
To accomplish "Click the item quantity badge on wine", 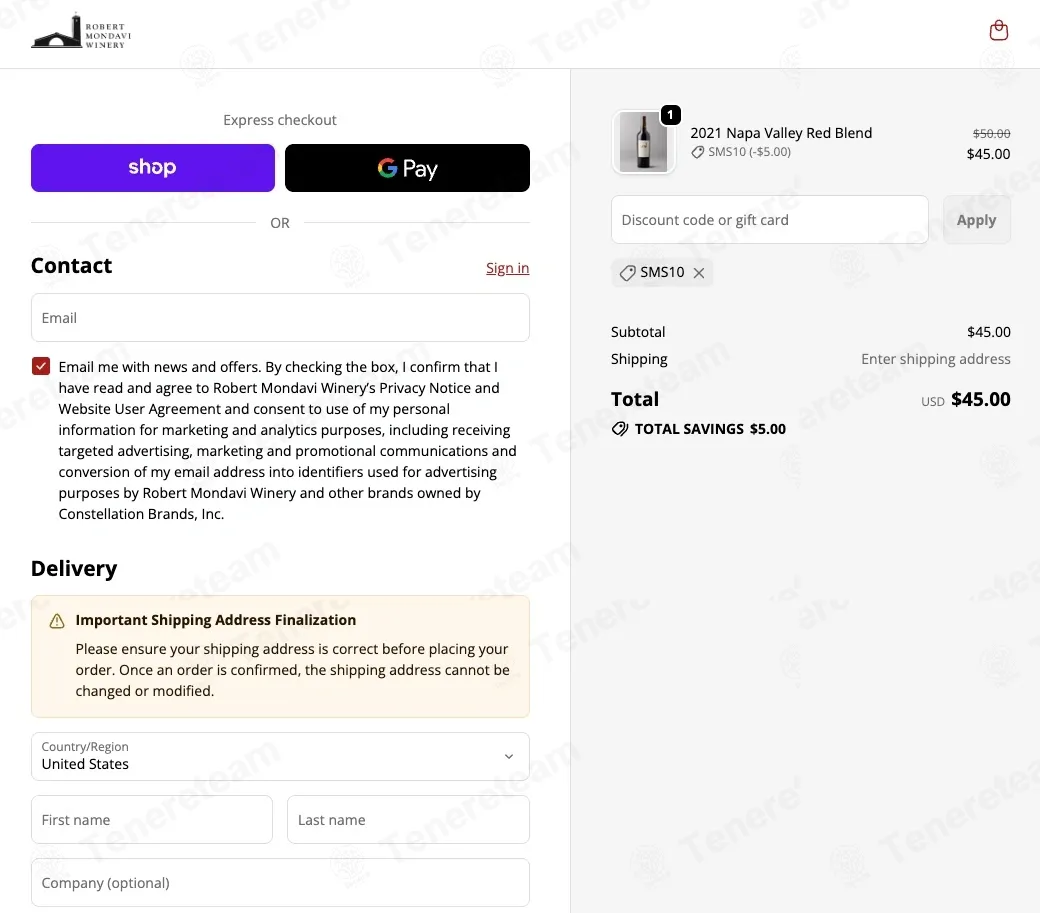I will 671,115.
